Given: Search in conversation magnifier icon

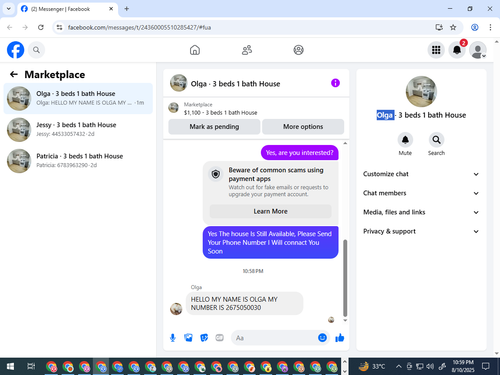Looking at the screenshot, I should (x=436, y=140).
